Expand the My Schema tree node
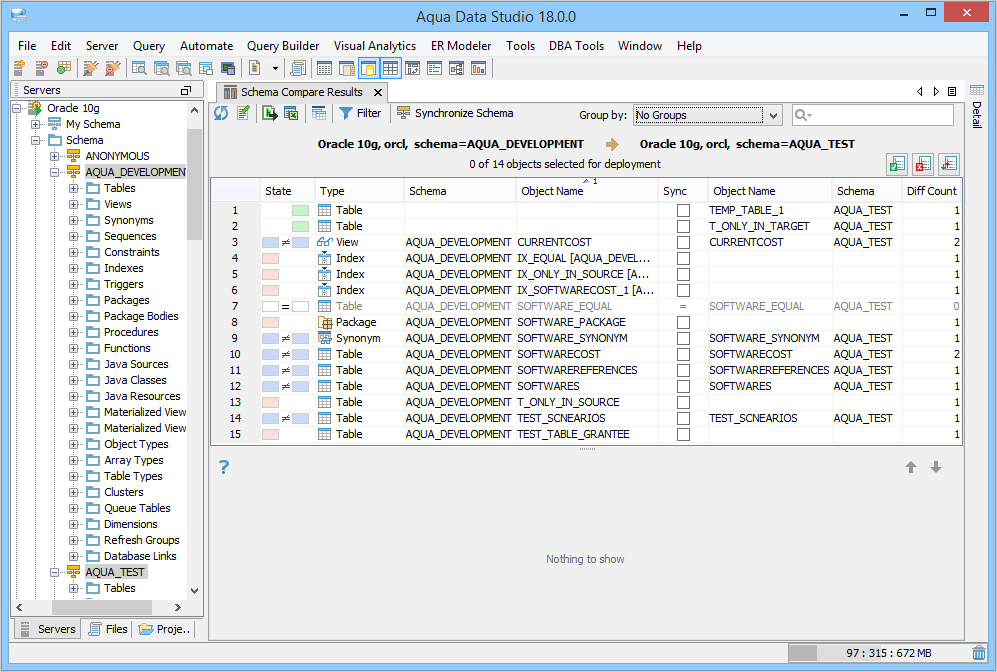Image resolution: width=997 pixels, height=672 pixels. pos(36,124)
